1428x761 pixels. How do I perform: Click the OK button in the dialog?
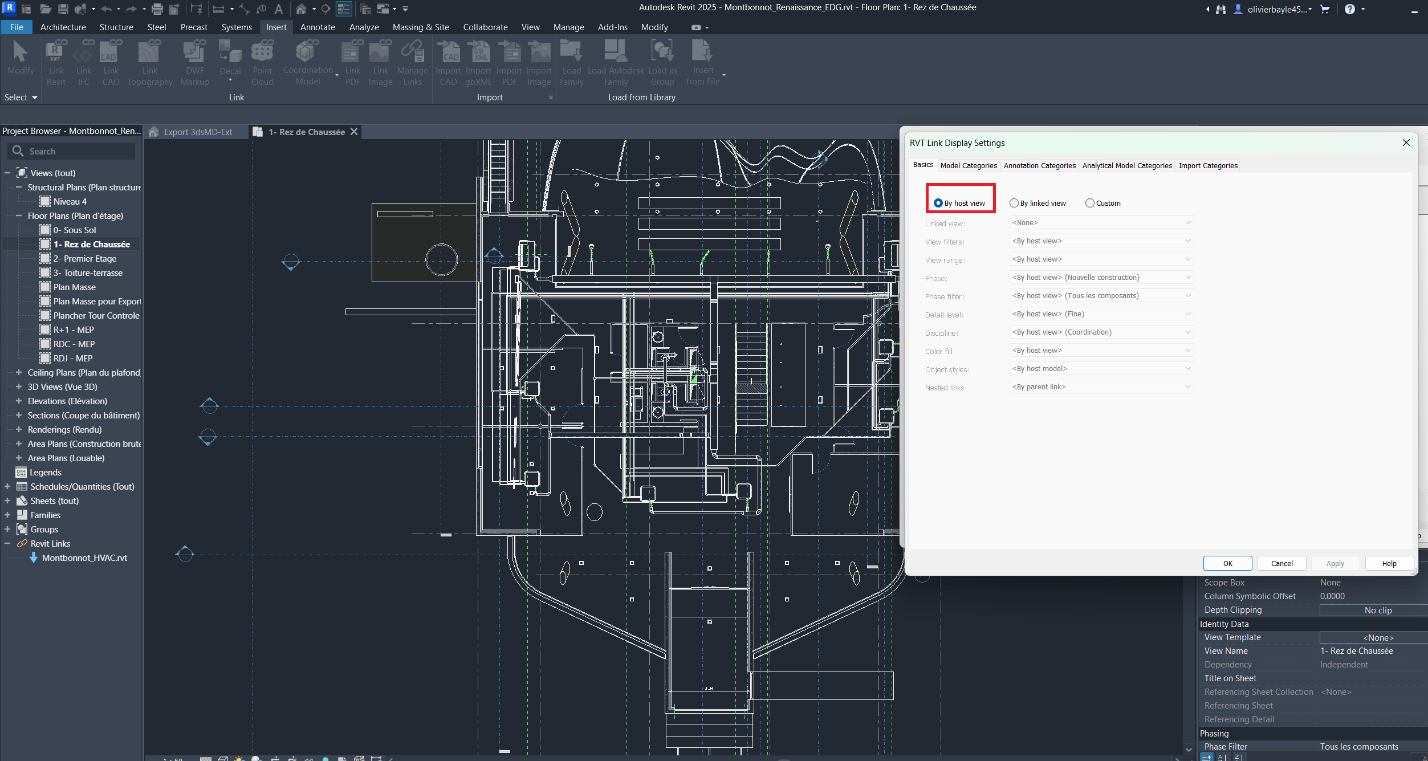[x=1227, y=563]
